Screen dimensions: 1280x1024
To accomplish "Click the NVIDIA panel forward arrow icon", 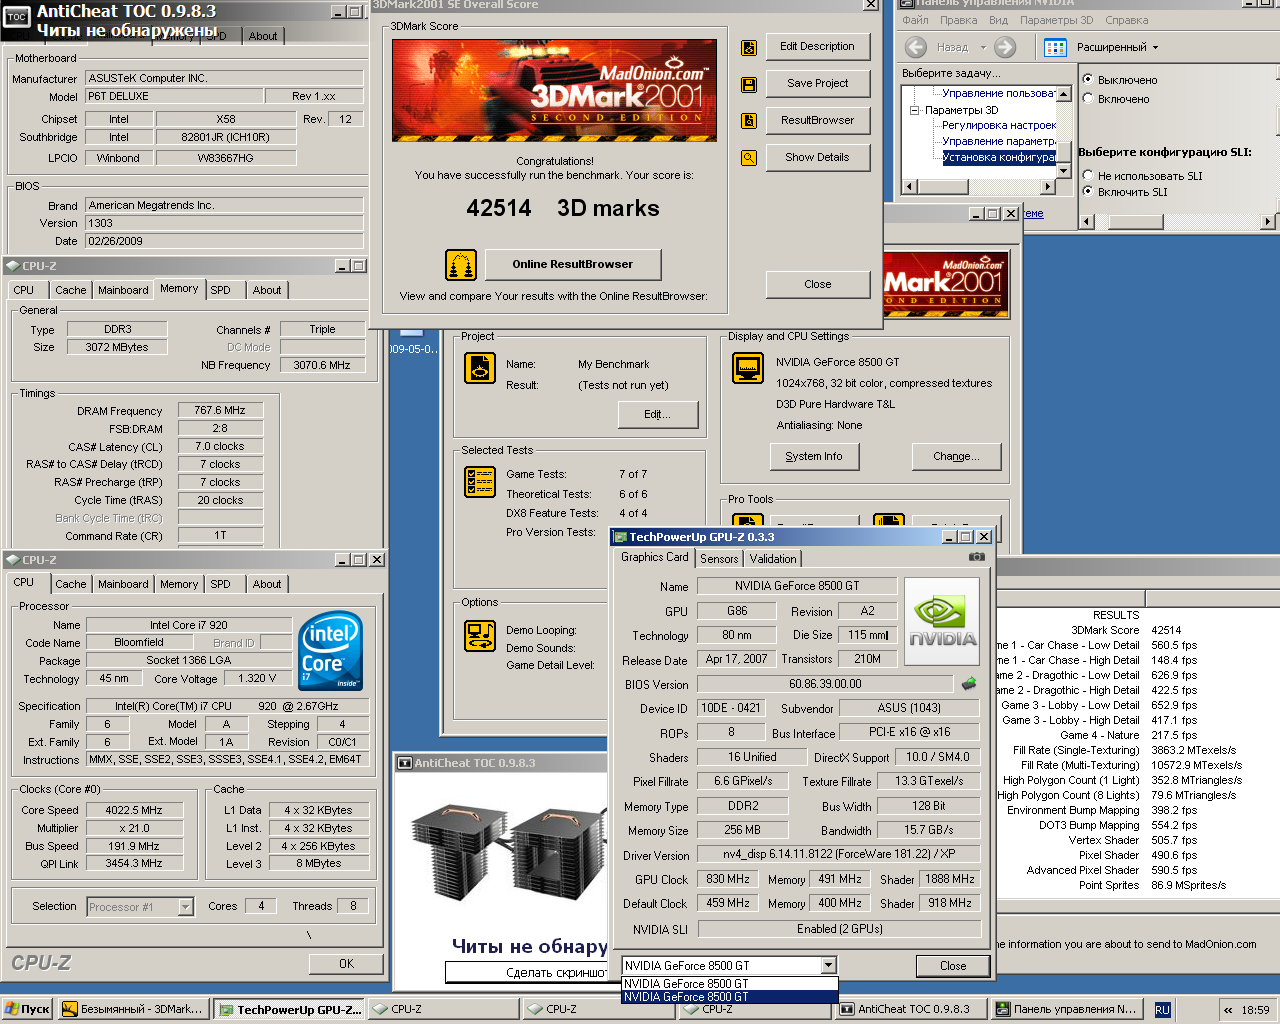I will [1005, 47].
